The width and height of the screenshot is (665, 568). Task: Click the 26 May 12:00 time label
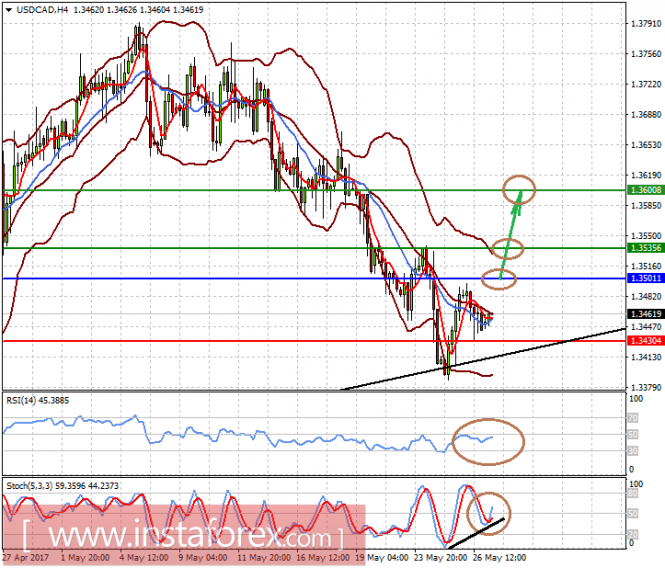click(499, 557)
